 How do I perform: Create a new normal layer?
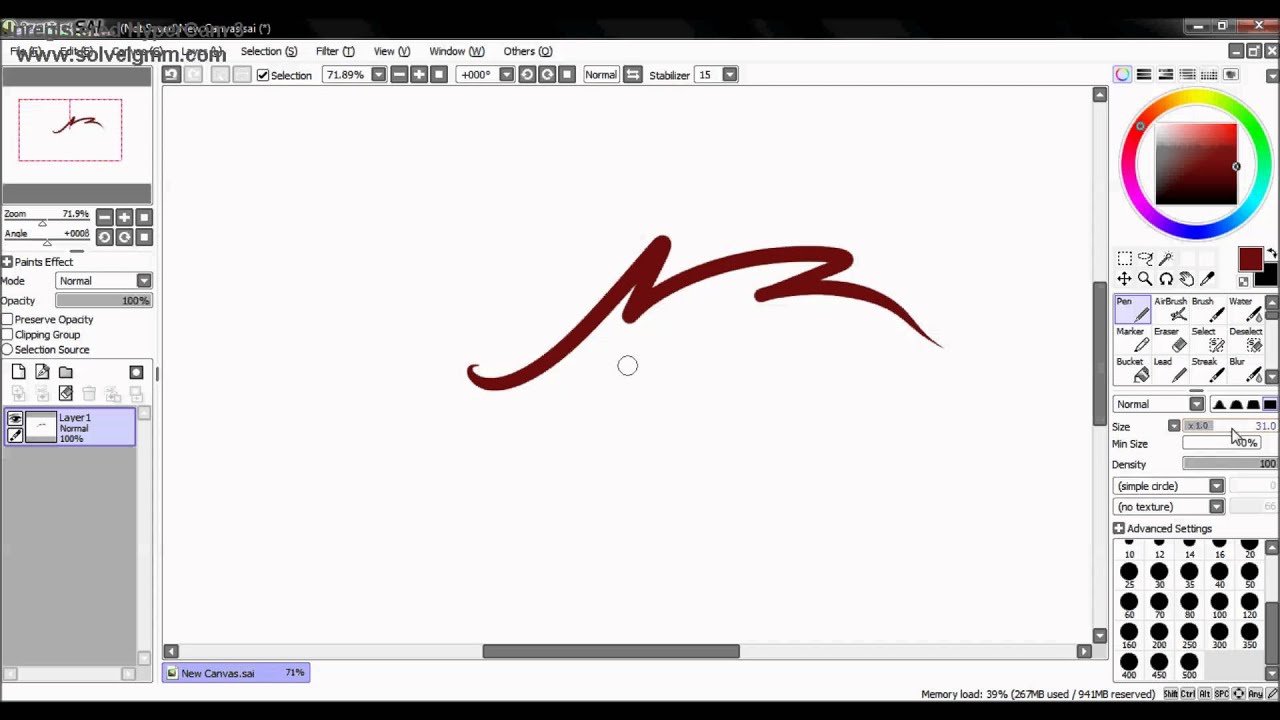pos(18,372)
